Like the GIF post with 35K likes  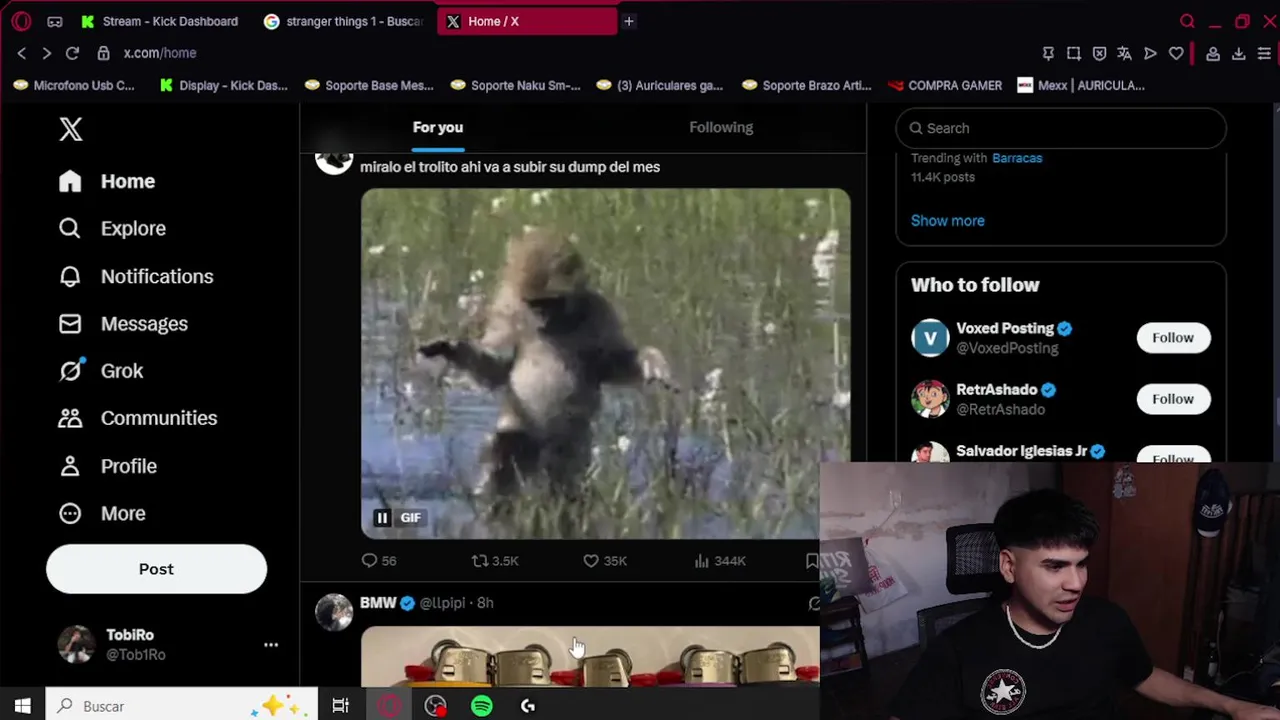(x=605, y=561)
